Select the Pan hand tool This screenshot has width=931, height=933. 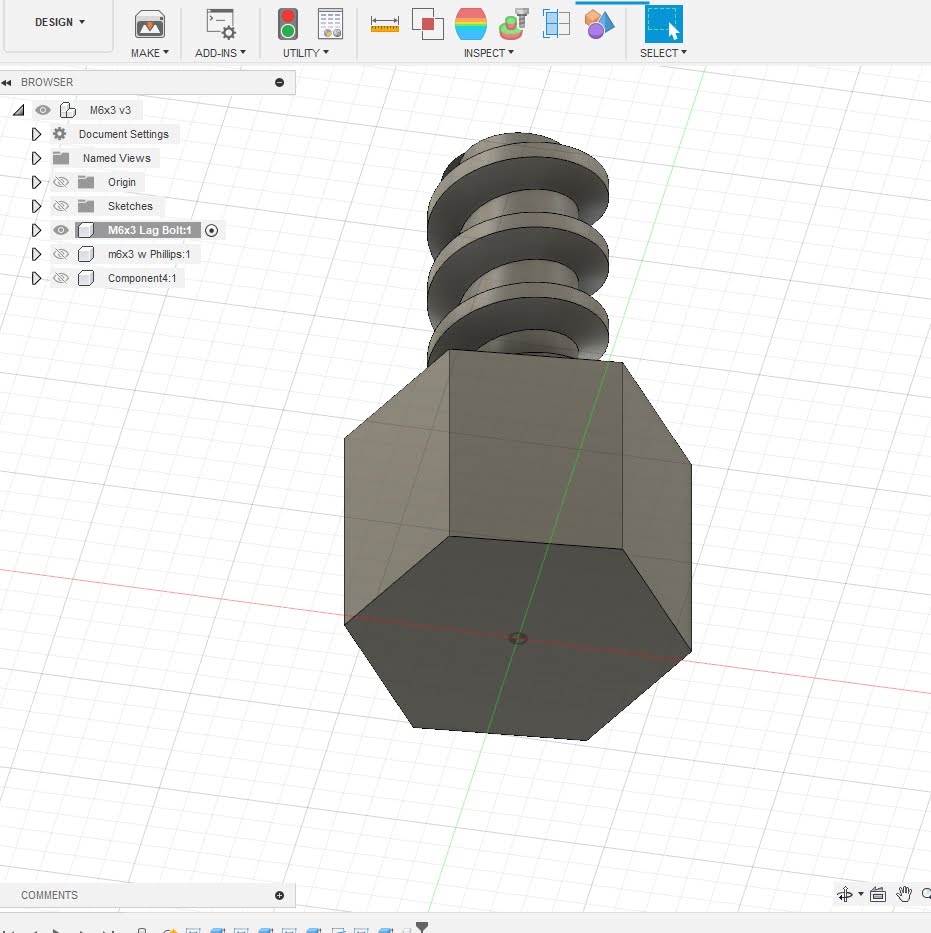tap(904, 894)
